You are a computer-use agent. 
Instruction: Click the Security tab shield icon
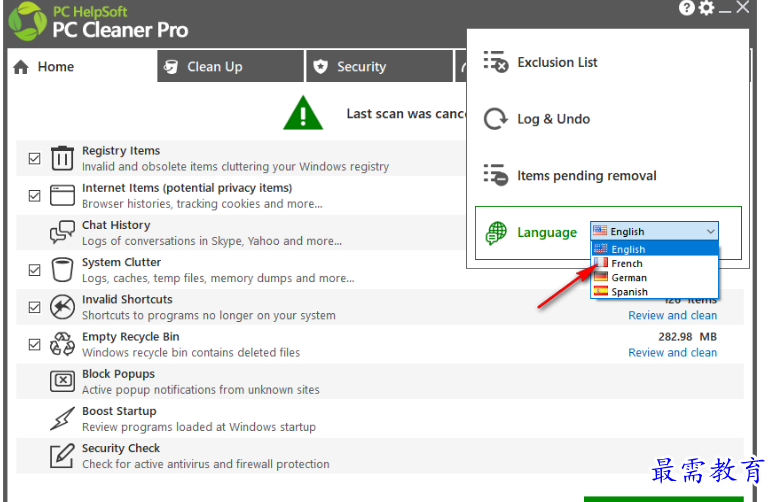point(320,66)
